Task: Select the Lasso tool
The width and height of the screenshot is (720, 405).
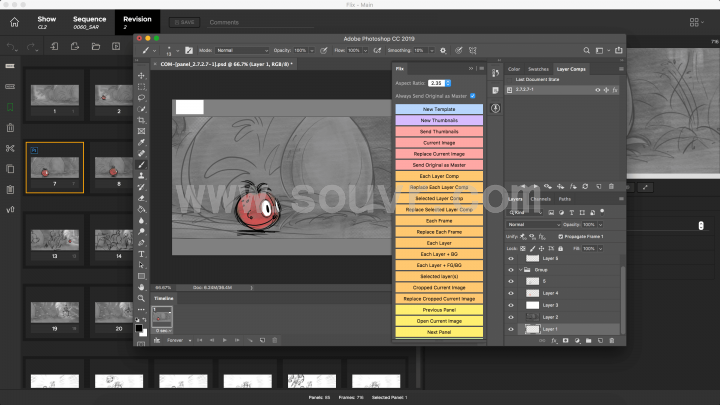Action: tap(141, 98)
